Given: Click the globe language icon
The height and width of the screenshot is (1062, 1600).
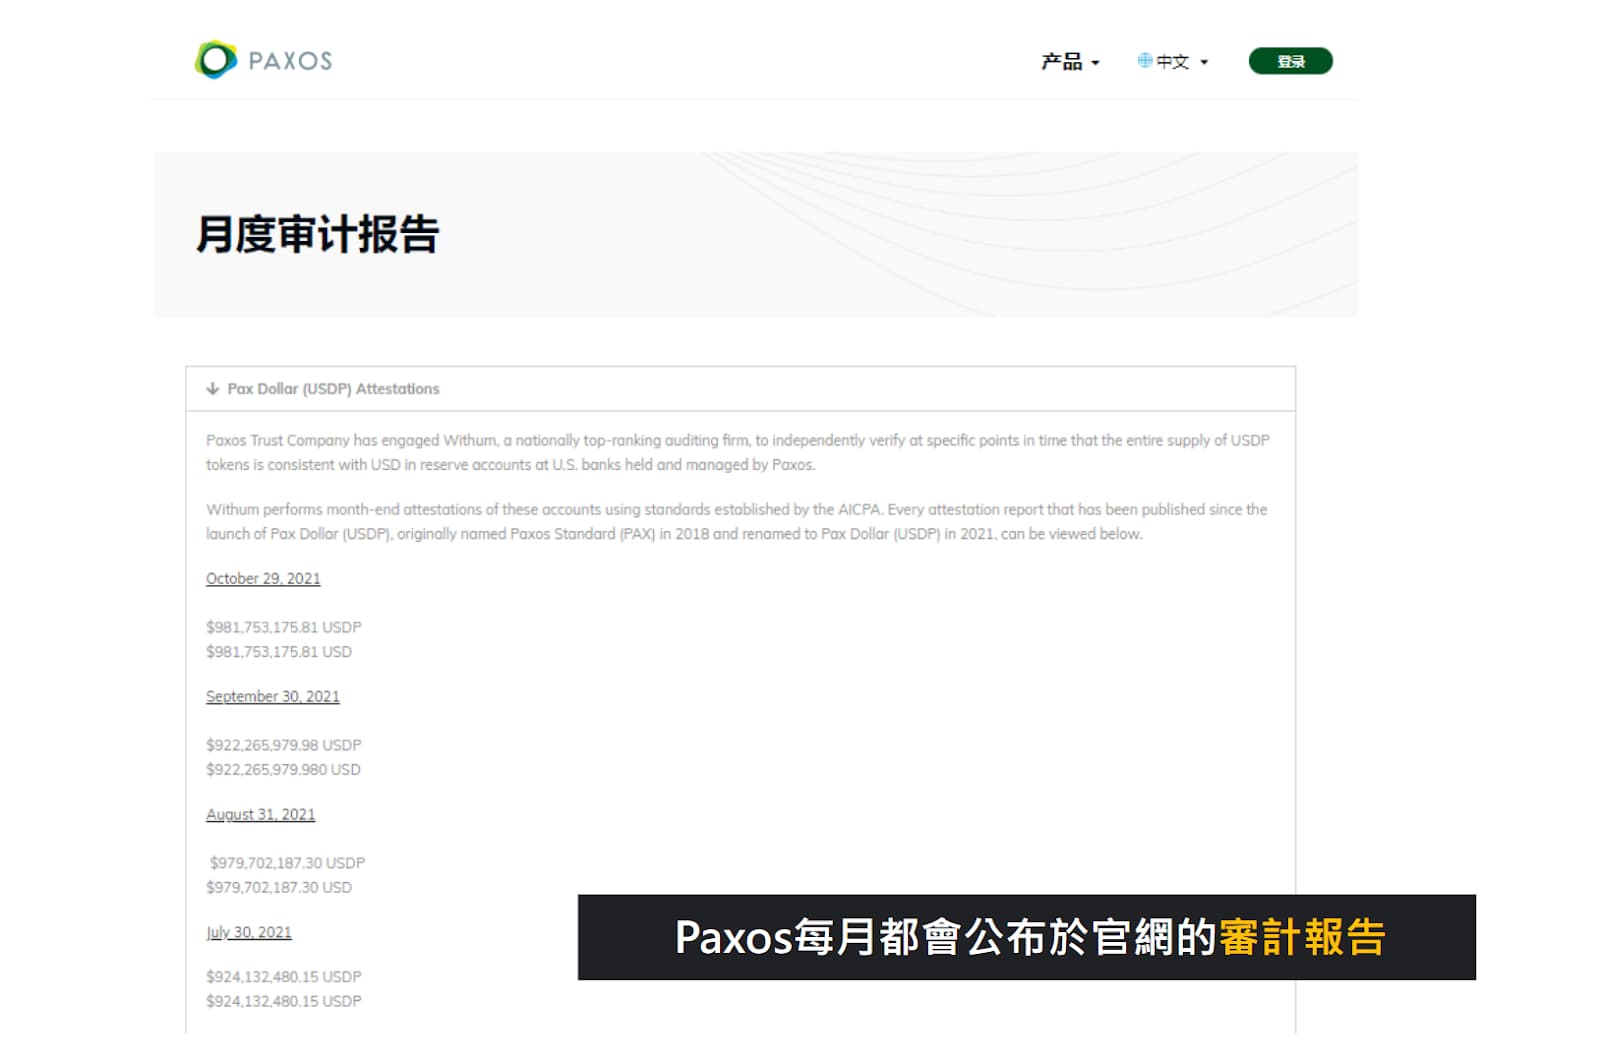Looking at the screenshot, I should pos(1144,61).
